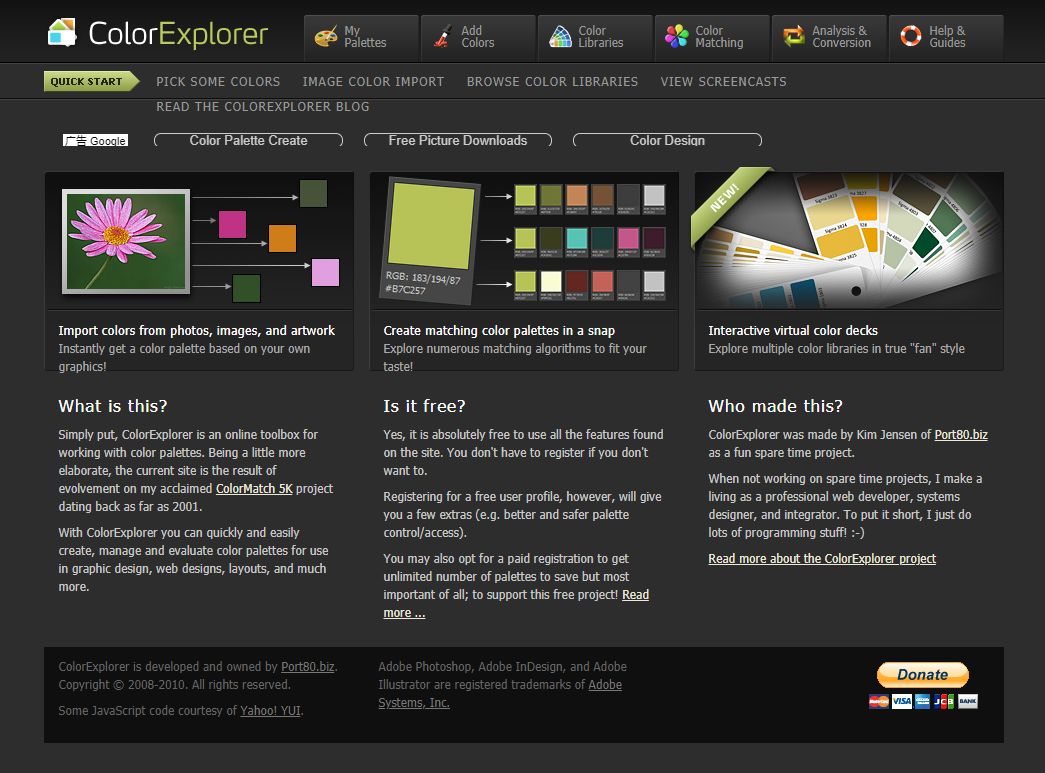Open View Screencasts link
Screen dimensions: 1045x773
point(723,81)
